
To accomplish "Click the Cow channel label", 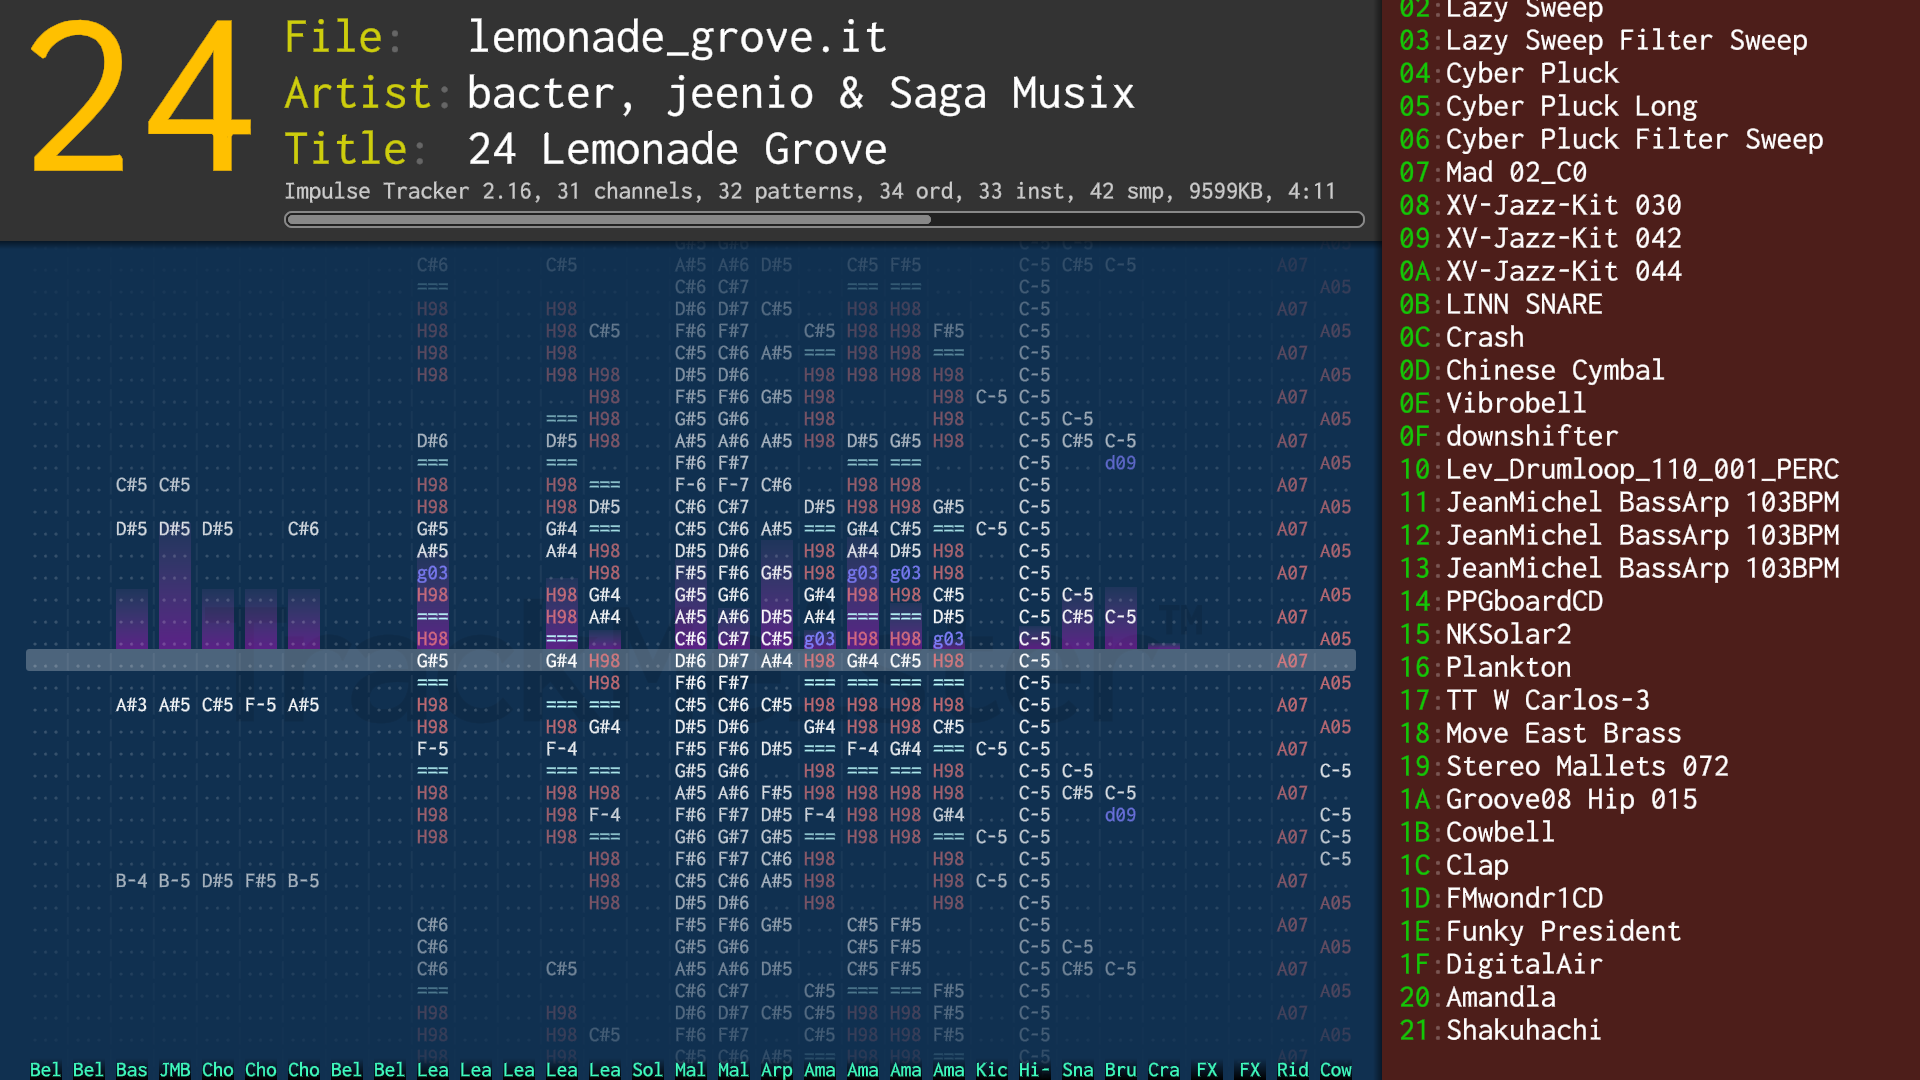I will point(1335,1069).
